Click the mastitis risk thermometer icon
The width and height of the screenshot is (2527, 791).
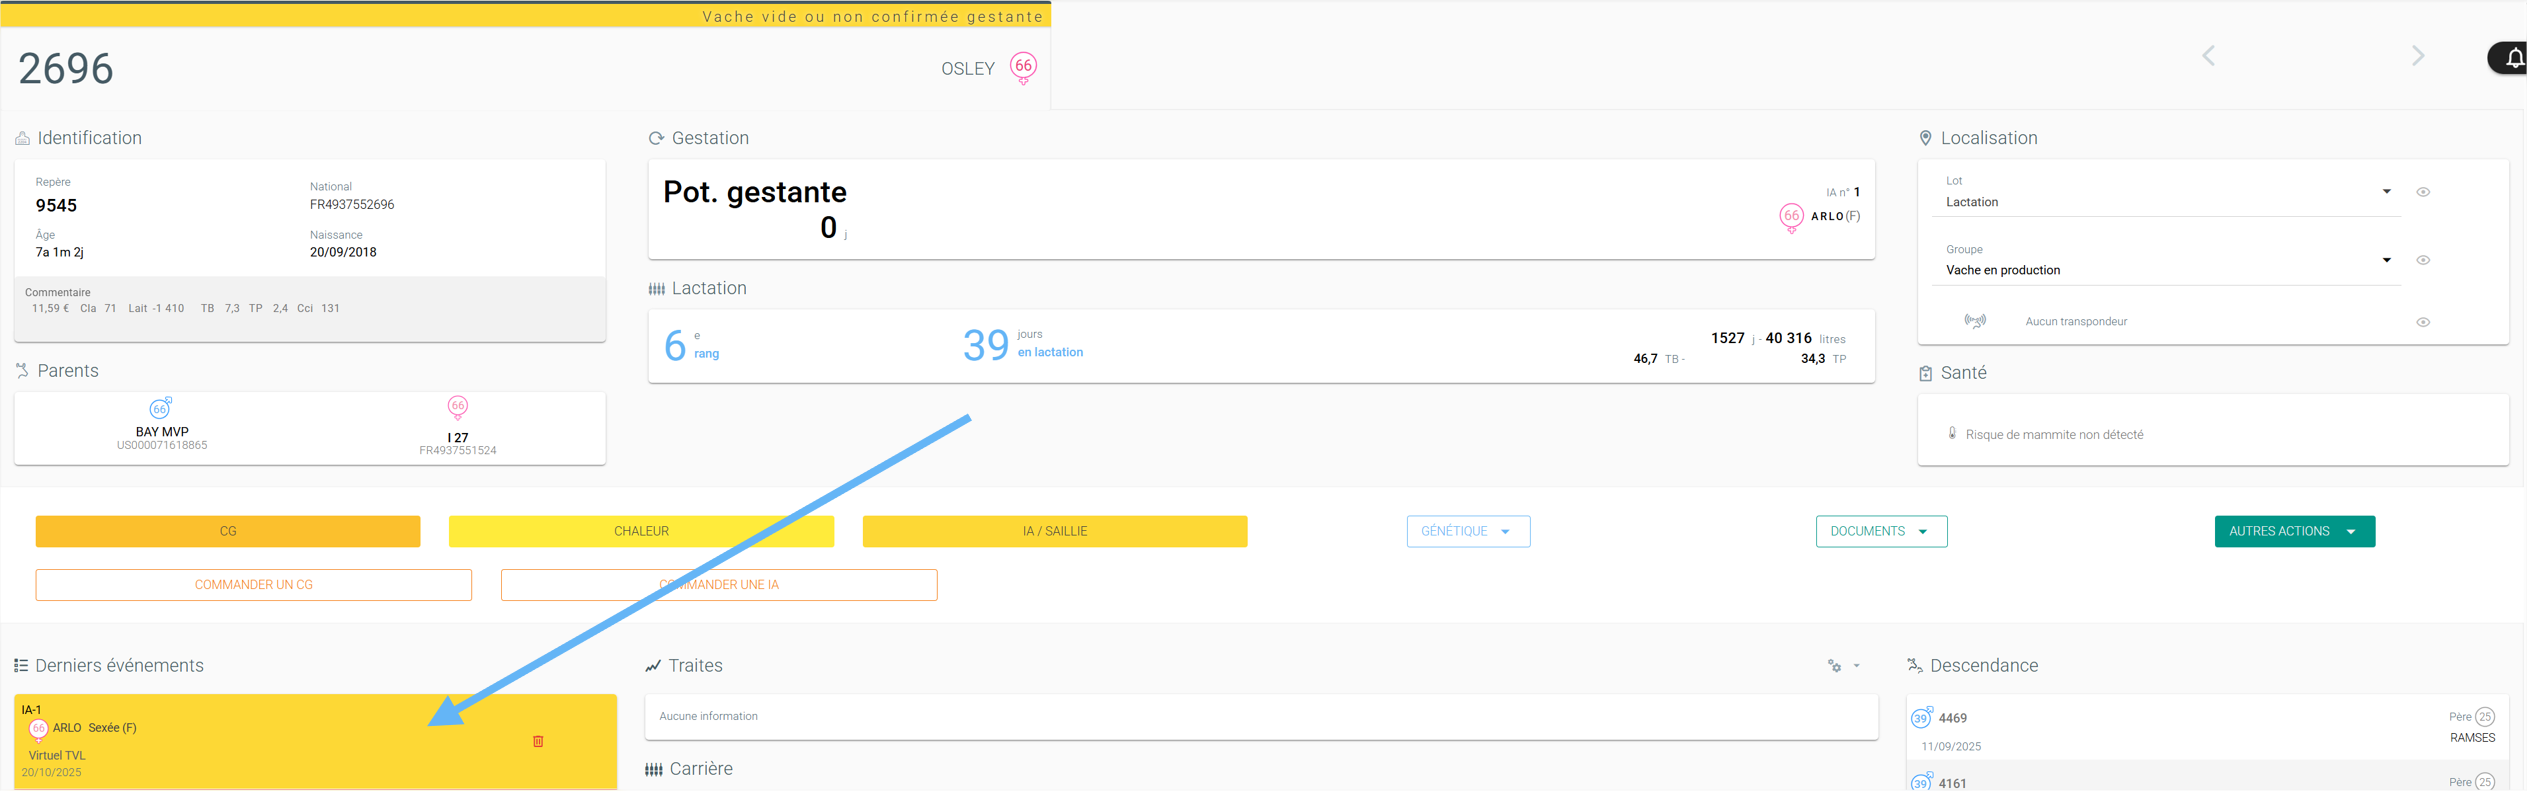click(1952, 434)
